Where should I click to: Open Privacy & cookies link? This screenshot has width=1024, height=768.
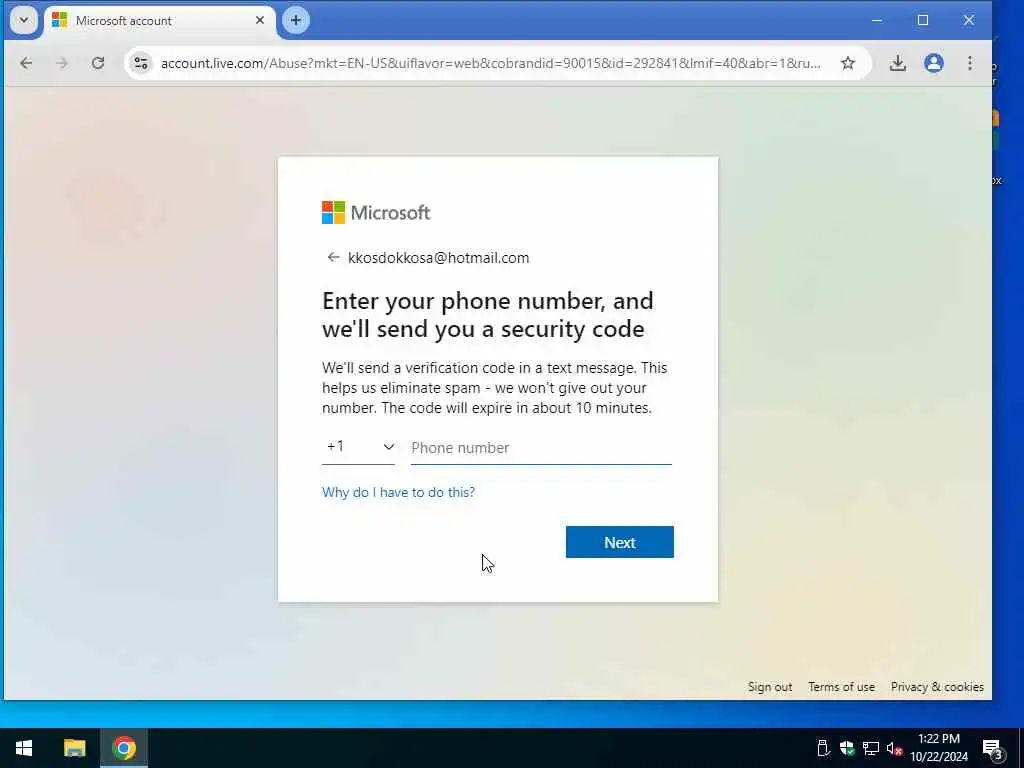click(937, 687)
